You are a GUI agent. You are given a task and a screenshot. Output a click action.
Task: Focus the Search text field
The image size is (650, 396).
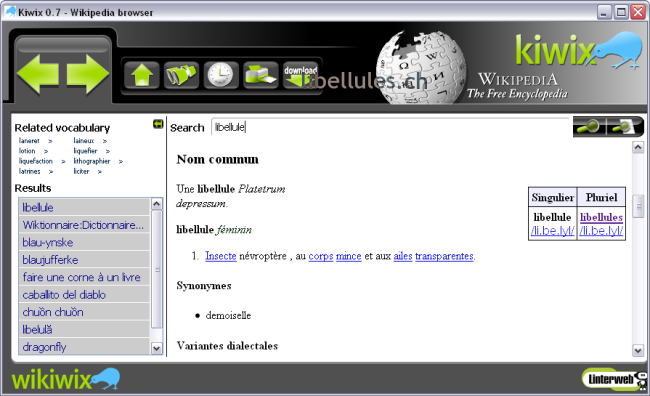click(x=390, y=127)
